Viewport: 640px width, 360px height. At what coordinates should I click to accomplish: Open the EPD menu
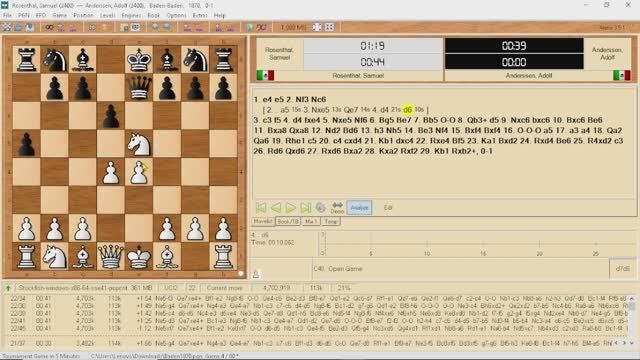click(41, 16)
